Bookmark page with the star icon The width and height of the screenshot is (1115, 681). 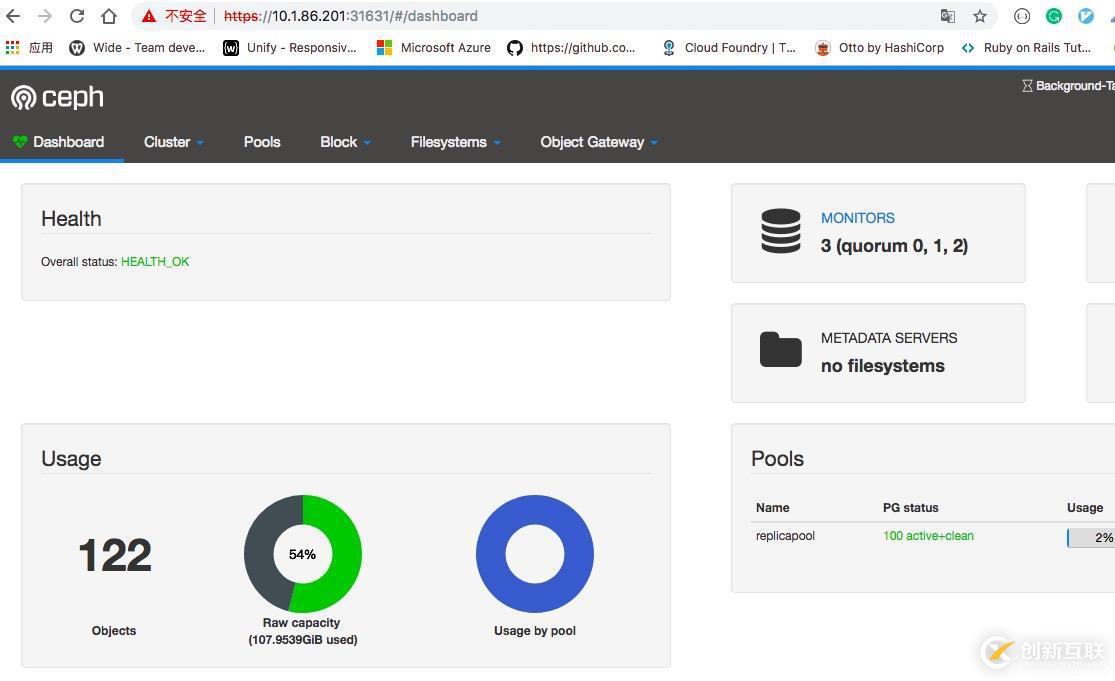980,16
